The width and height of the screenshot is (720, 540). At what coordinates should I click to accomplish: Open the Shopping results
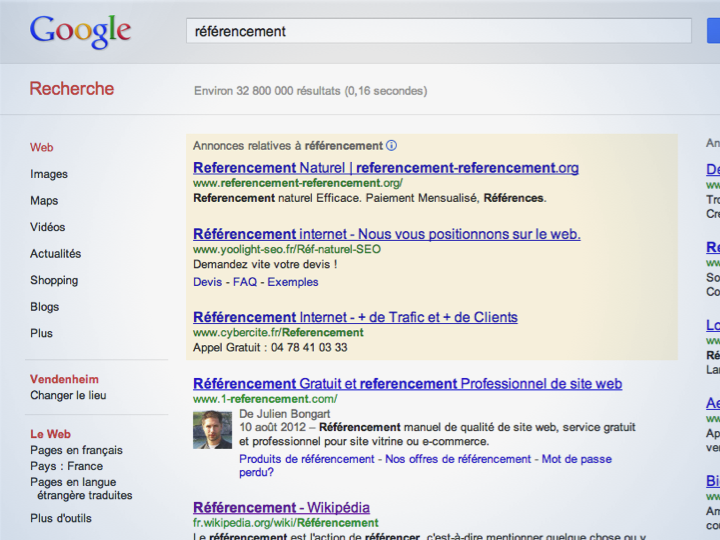coord(54,280)
